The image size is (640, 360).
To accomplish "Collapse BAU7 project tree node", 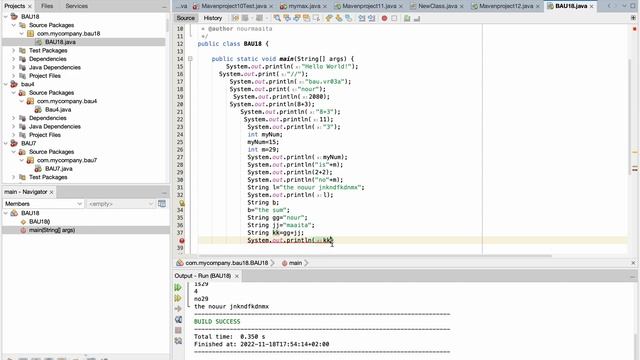I will point(6,143).
